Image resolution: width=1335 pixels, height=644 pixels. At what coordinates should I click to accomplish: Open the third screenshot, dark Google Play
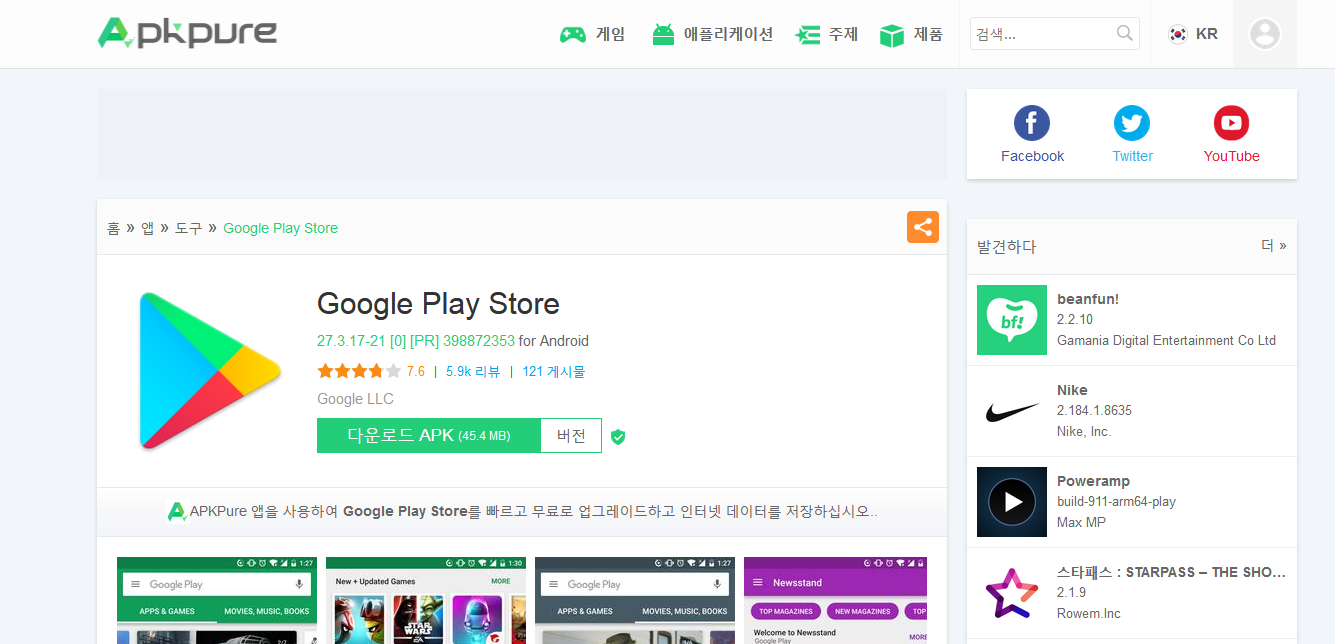pyautogui.click(x=635, y=600)
